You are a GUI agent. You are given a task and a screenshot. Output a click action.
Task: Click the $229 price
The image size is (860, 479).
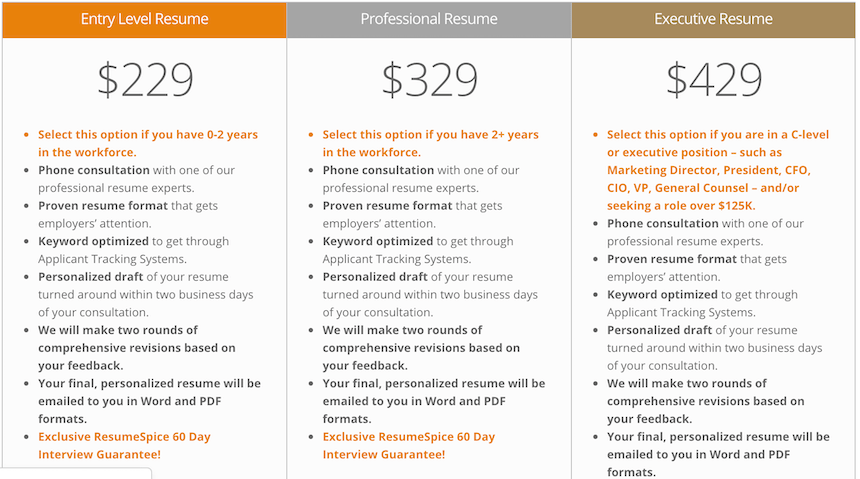pos(145,80)
